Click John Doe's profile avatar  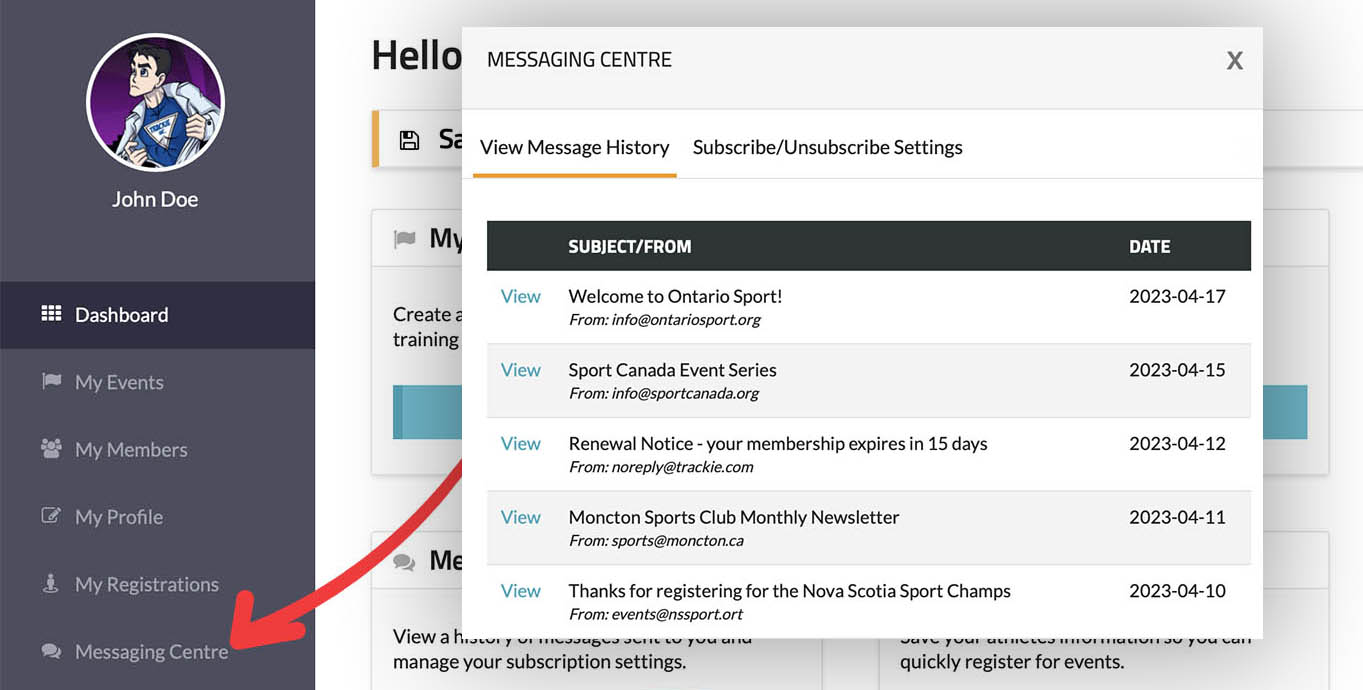(x=155, y=103)
